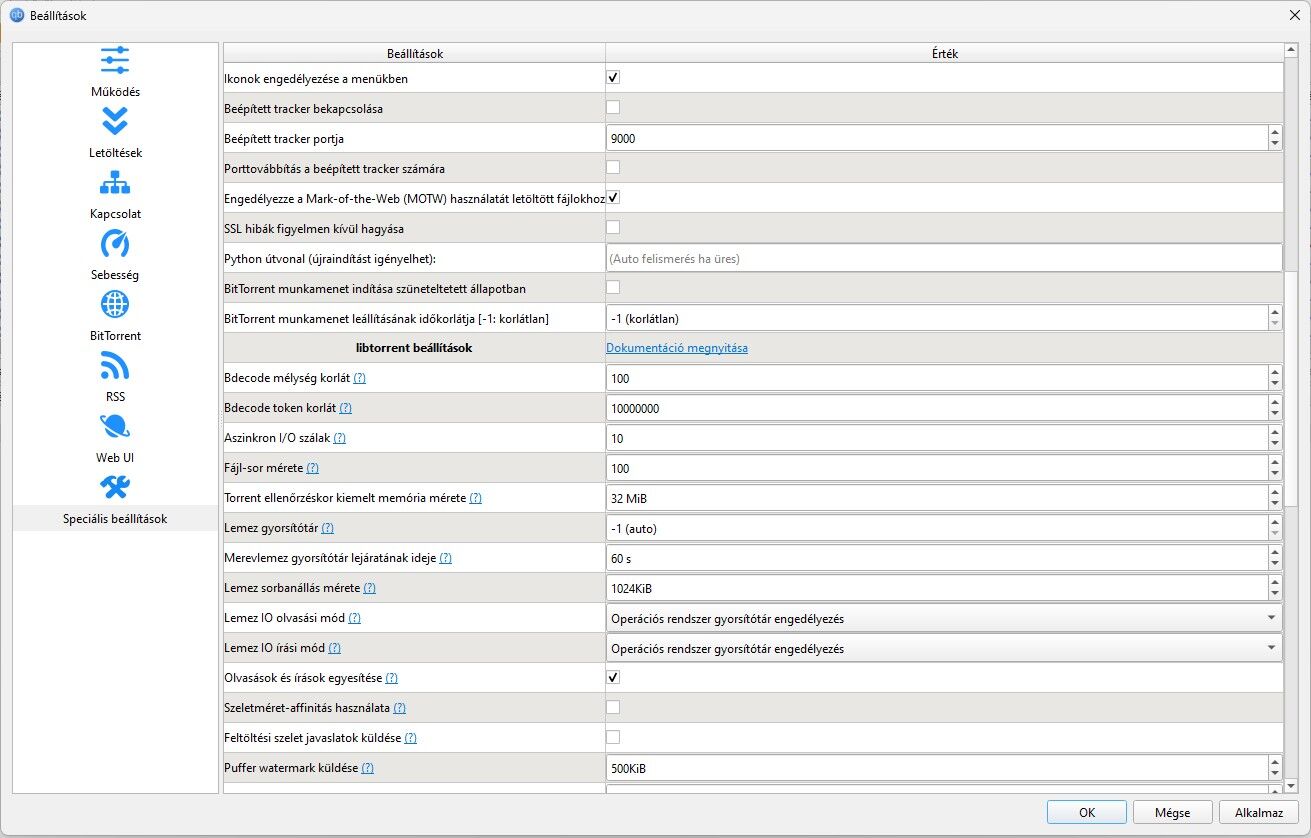
Task: Open the Lemez IO olvasási mód dropdown
Action: click(x=944, y=618)
